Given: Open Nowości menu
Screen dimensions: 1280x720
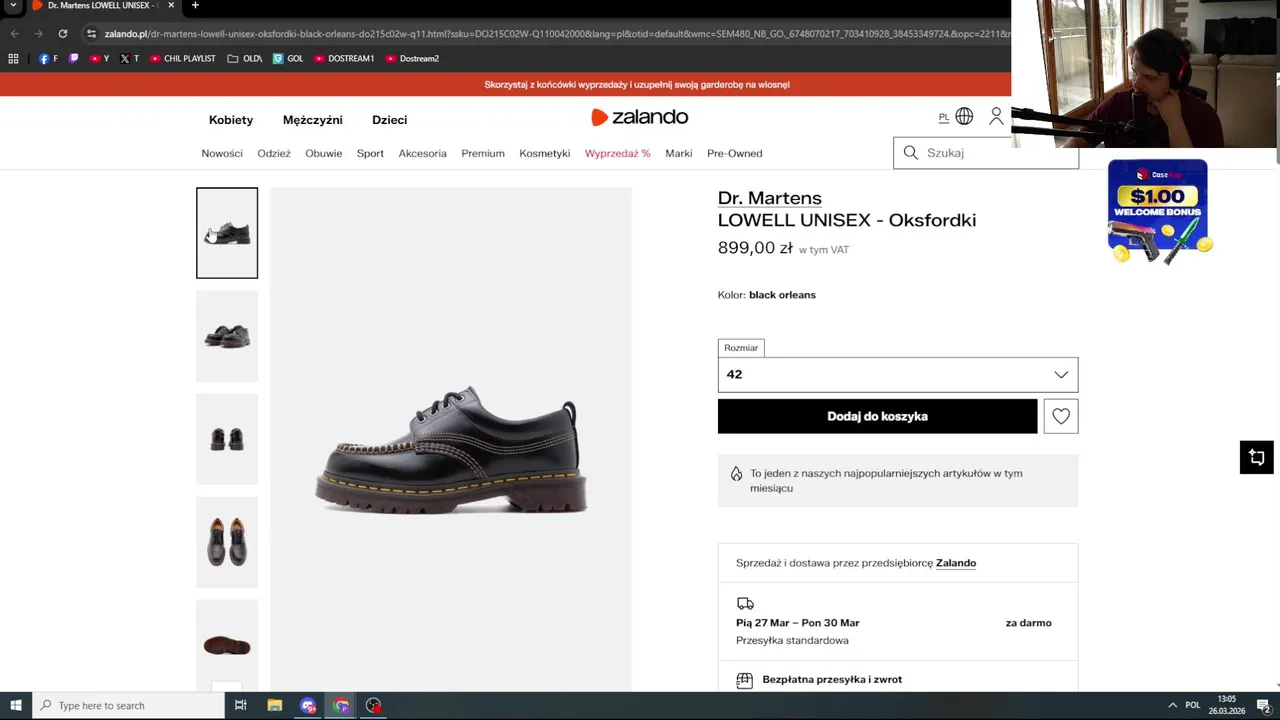Looking at the screenshot, I should pos(222,153).
